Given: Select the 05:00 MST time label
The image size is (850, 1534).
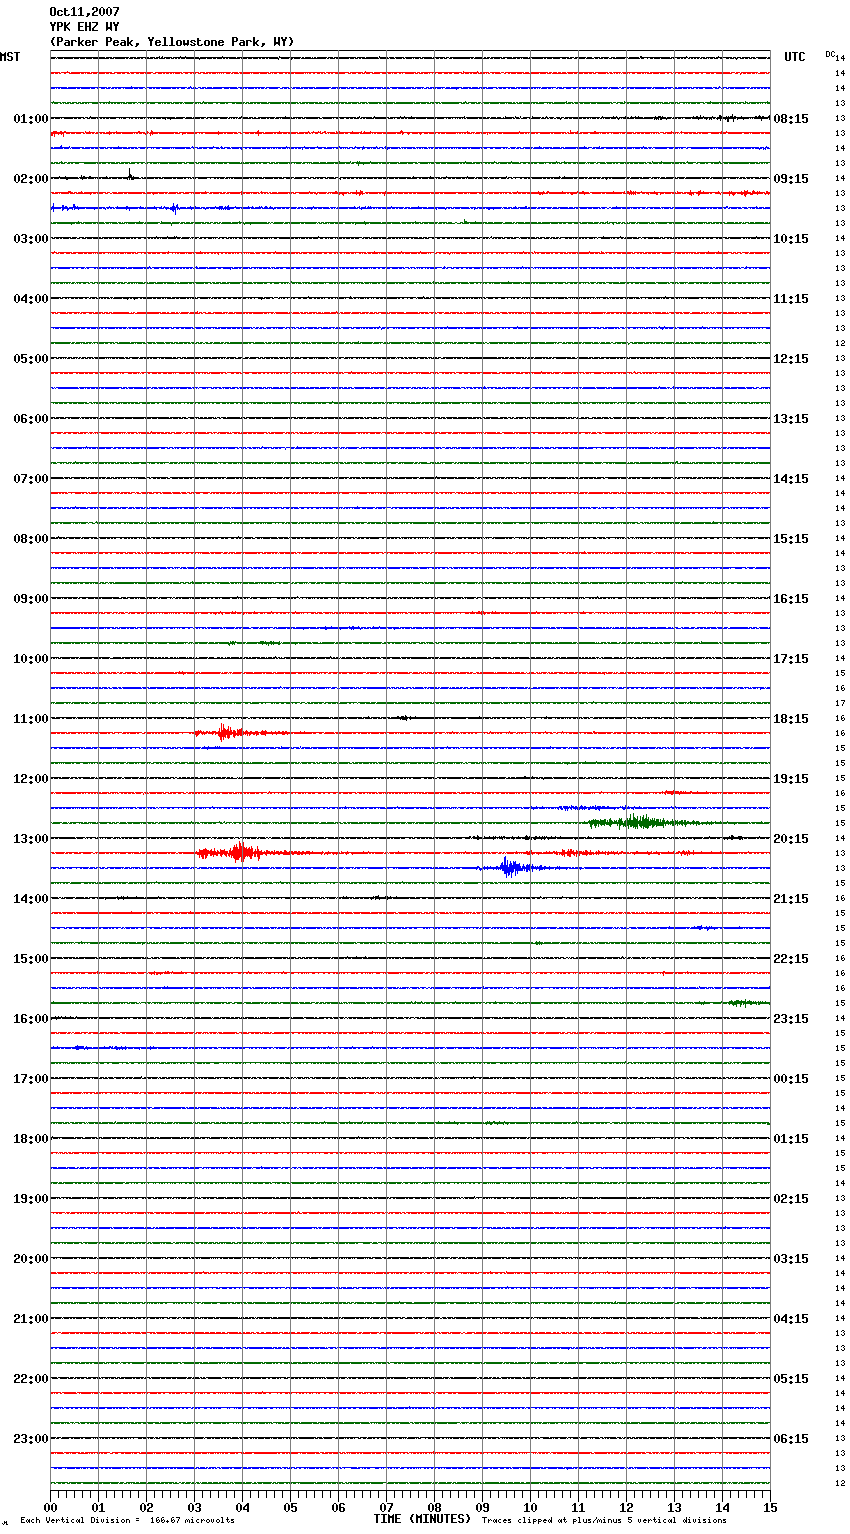Looking at the screenshot, I should (31, 359).
